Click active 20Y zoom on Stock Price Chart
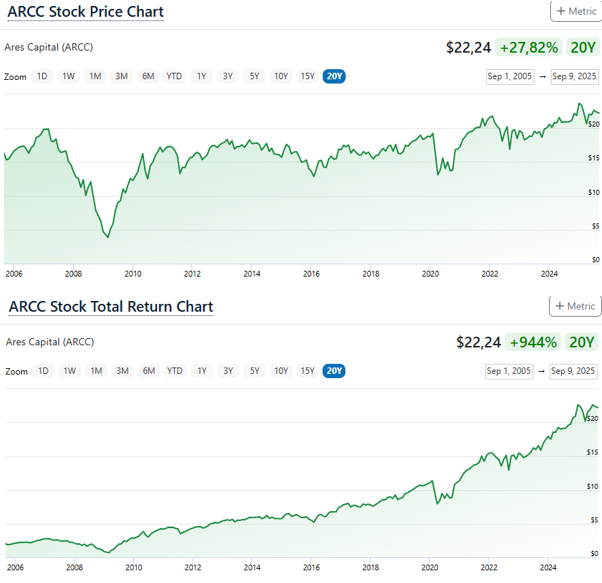The width and height of the screenshot is (602, 583). click(x=334, y=76)
